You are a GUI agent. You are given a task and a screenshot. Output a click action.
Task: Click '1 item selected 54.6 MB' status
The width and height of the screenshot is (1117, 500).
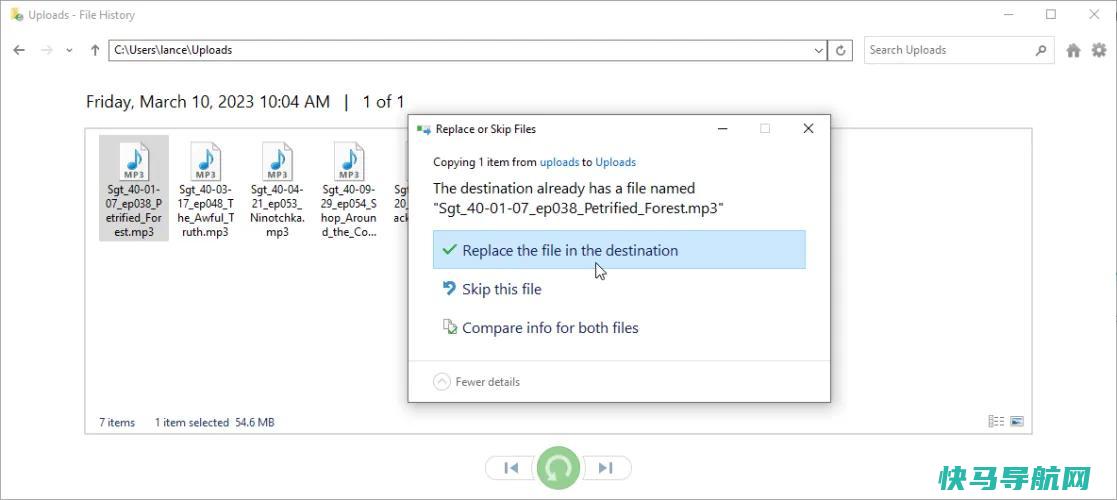click(214, 422)
